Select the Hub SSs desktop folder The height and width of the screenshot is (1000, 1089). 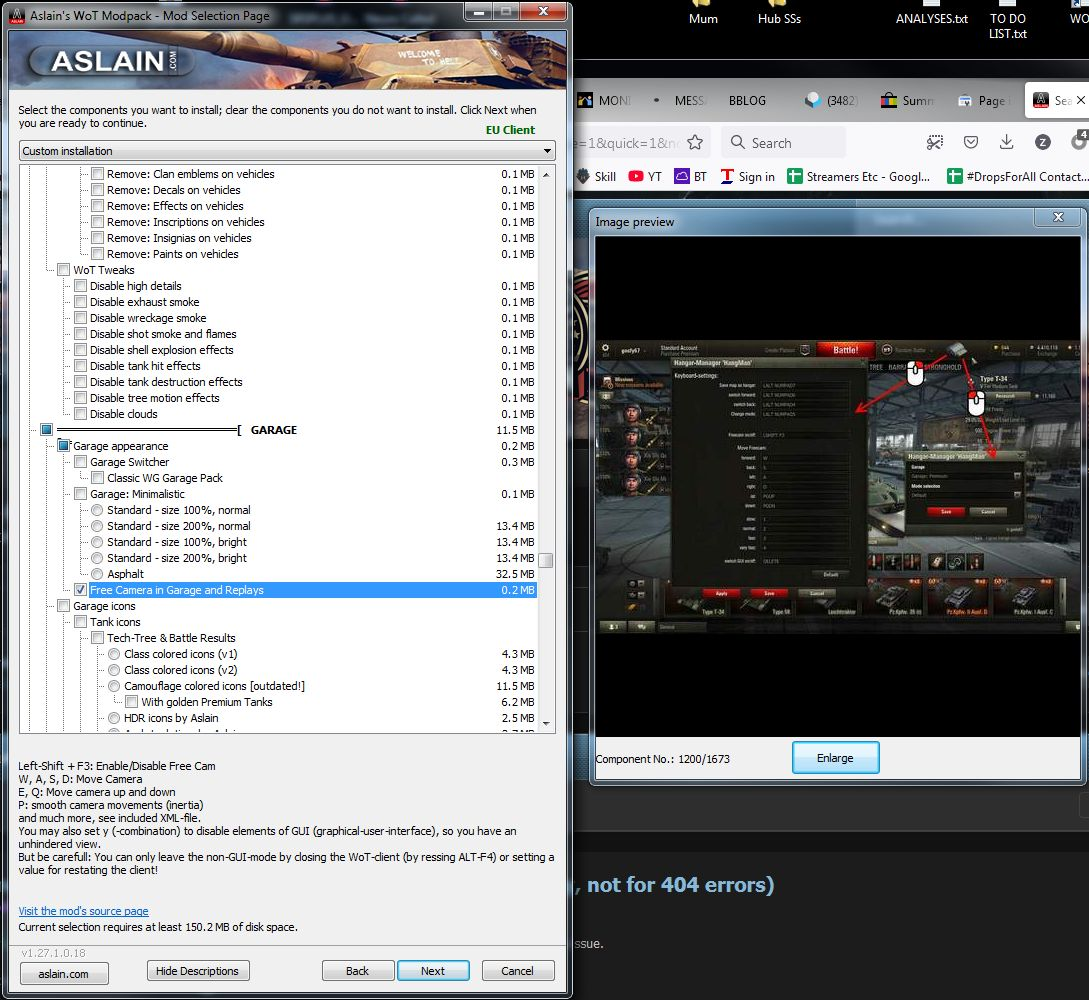tap(779, 14)
